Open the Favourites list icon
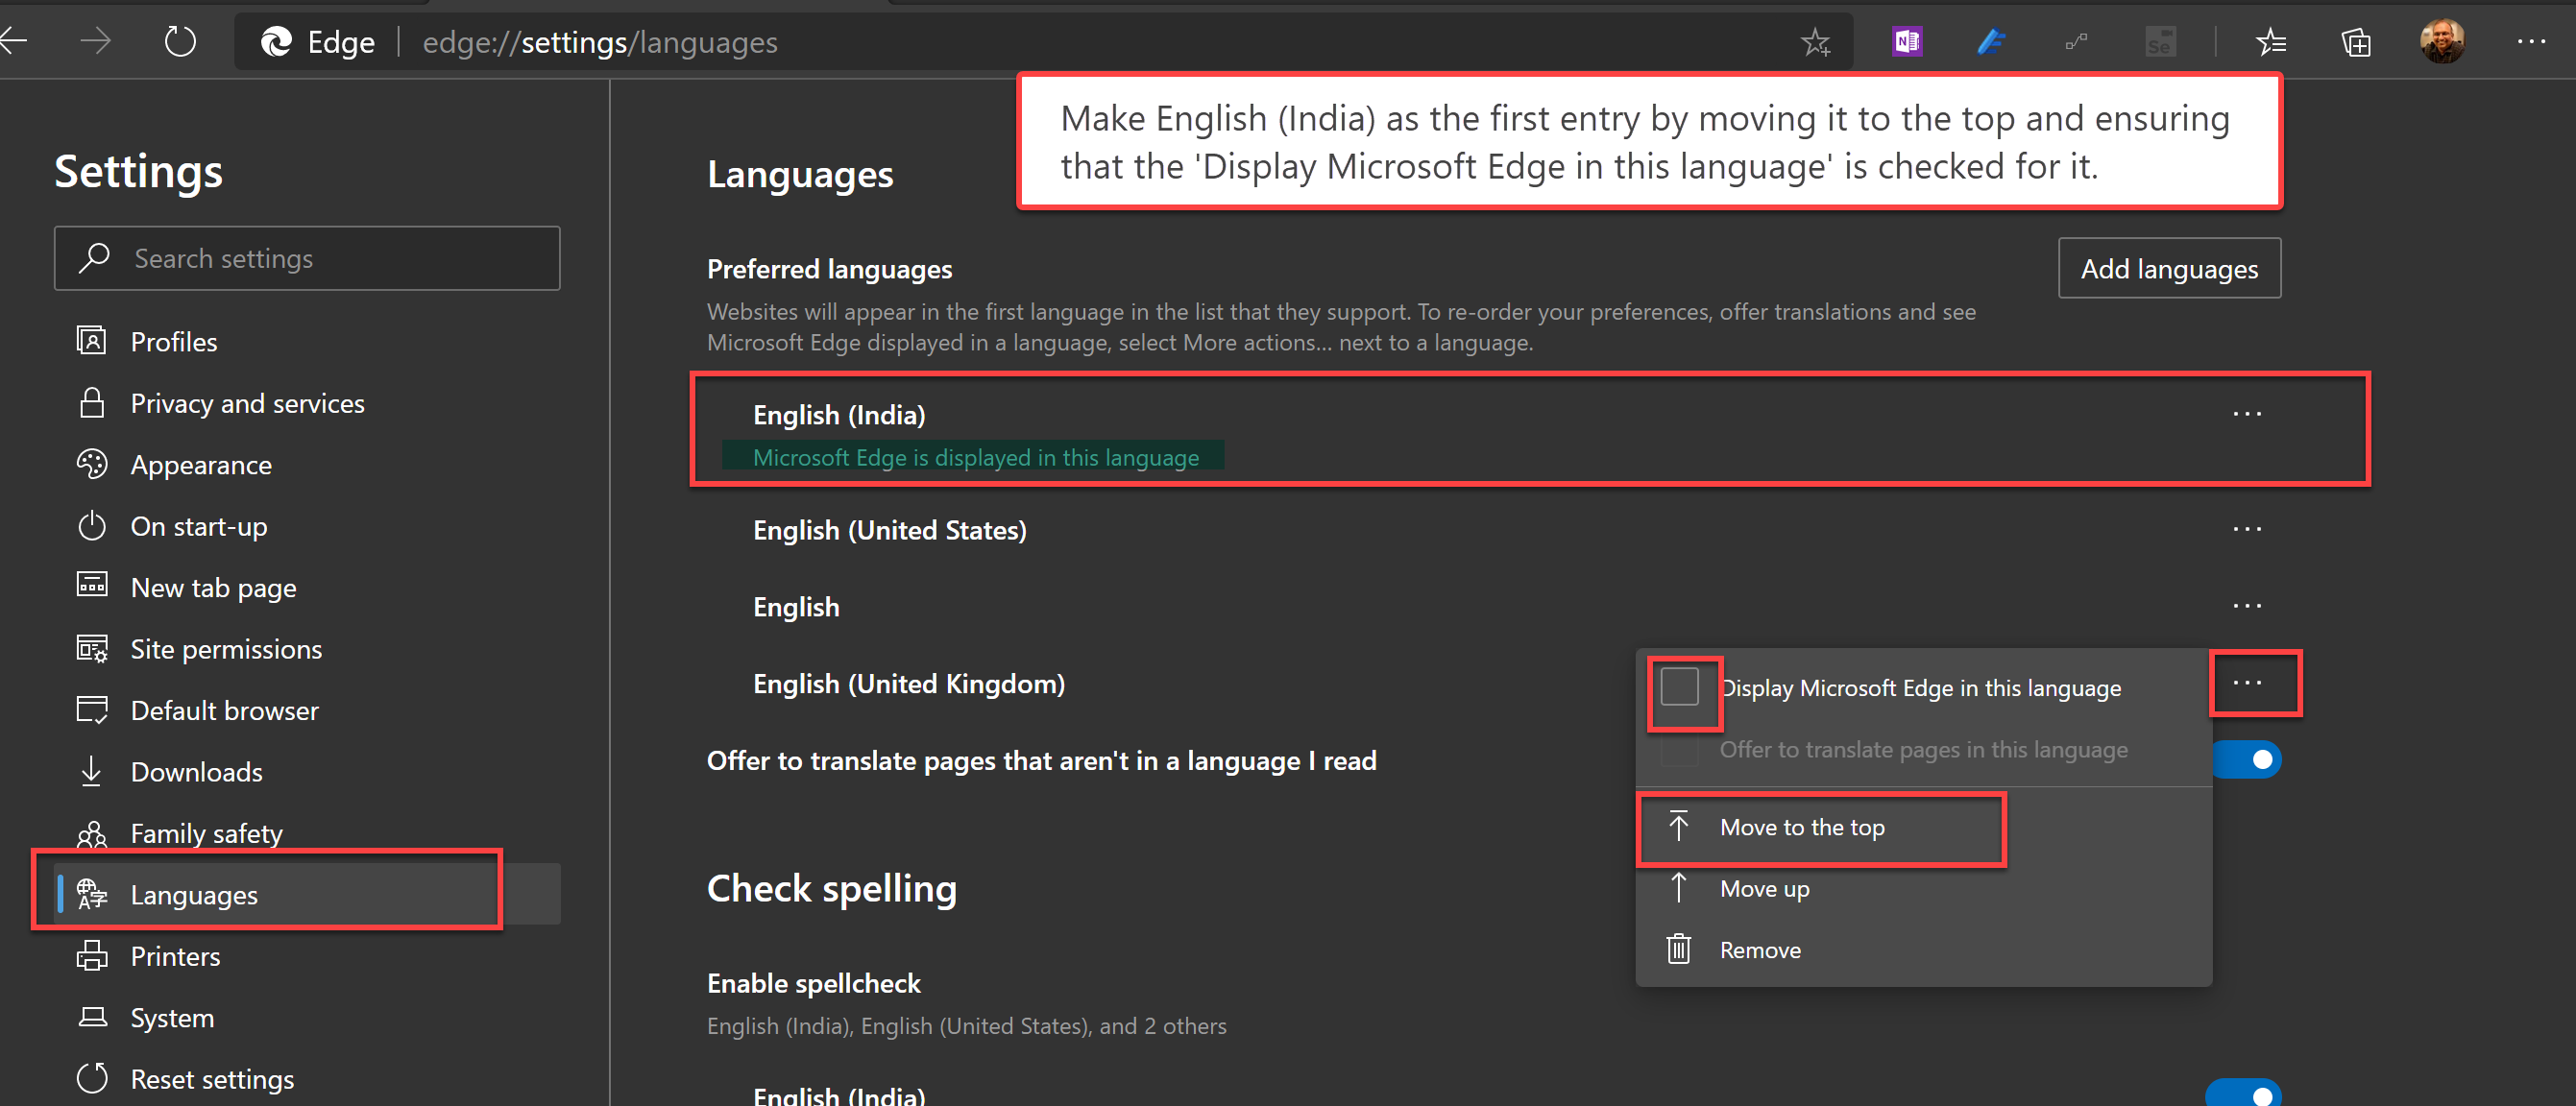This screenshot has width=2576, height=1106. click(x=2271, y=42)
